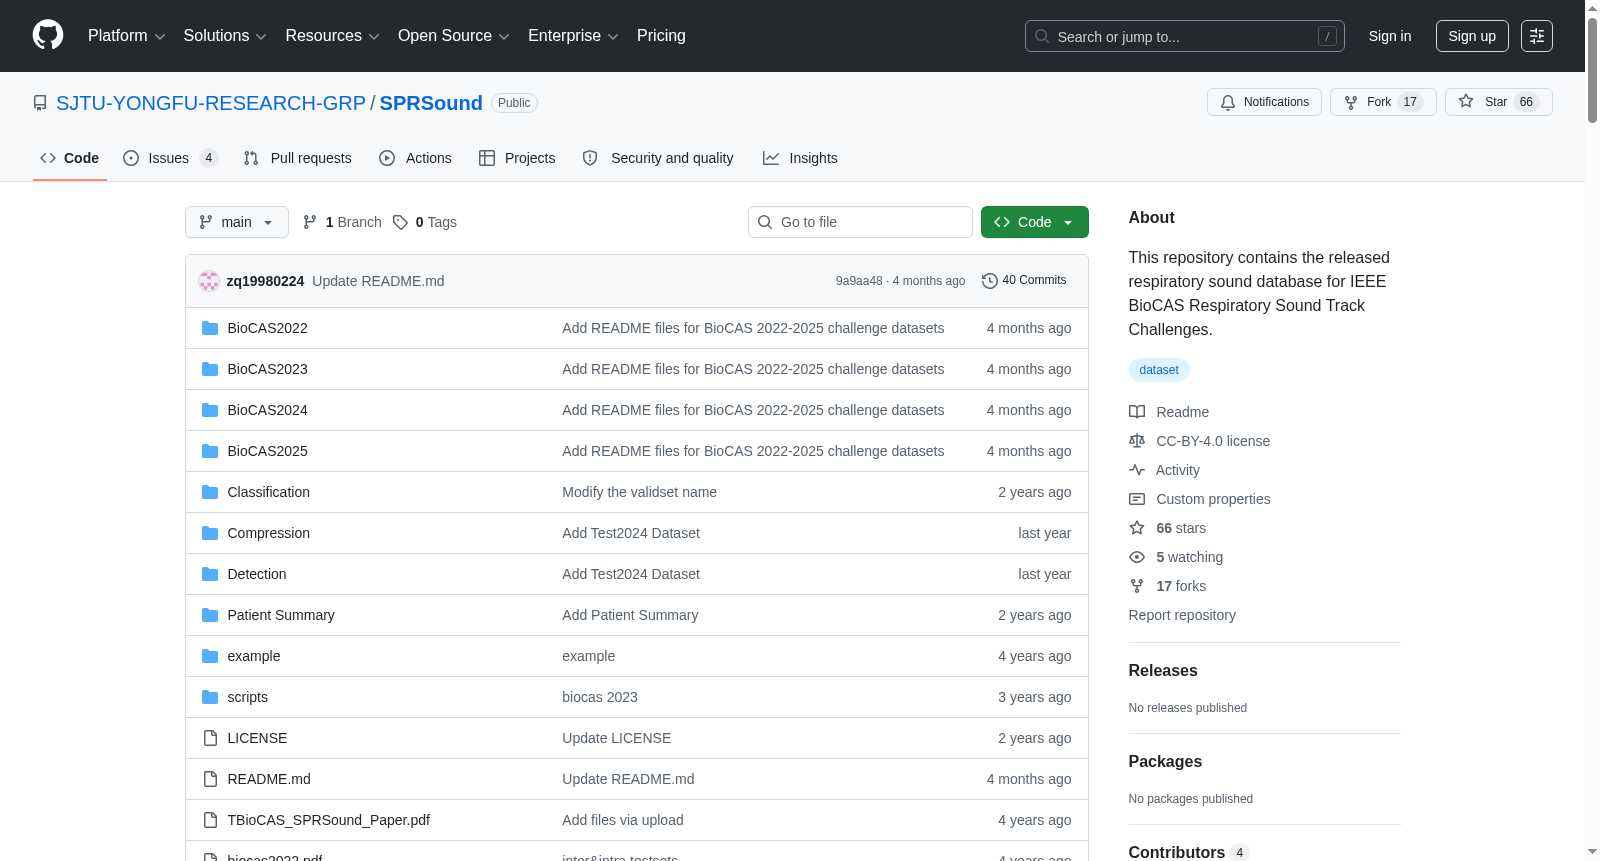Select the dataset topic tag

click(x=1159, y=370)
